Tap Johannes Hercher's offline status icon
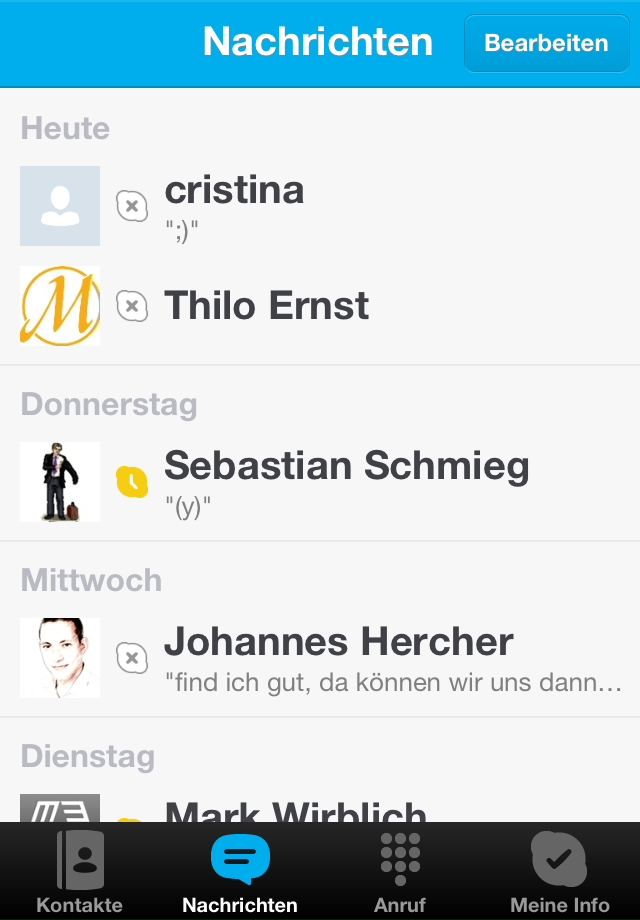Image resolution: width=640 pixels, height=920 pixels. [132, 658]
